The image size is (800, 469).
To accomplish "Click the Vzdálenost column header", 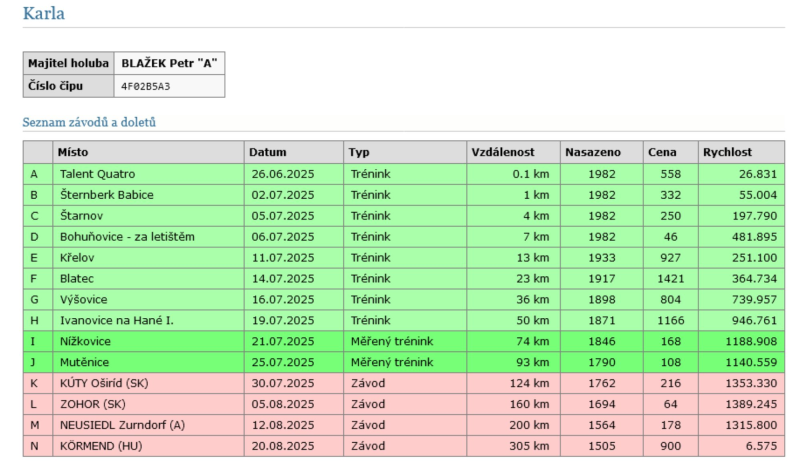I will point(503,152).
